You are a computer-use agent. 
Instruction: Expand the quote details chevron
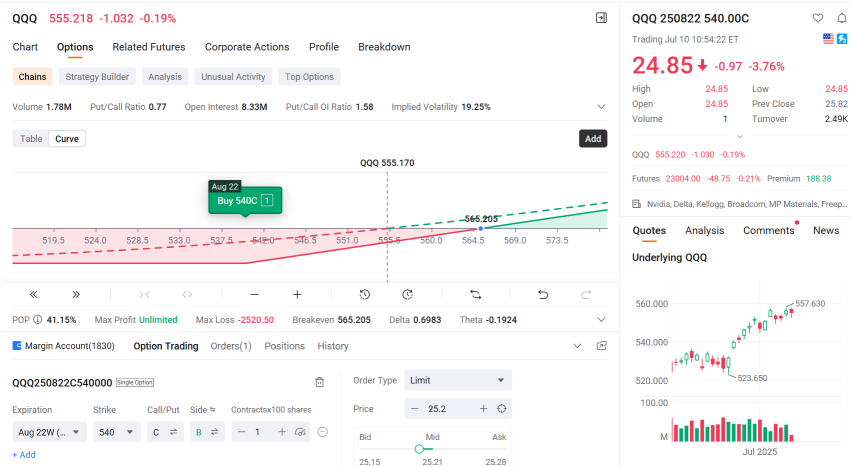point(740,136)
